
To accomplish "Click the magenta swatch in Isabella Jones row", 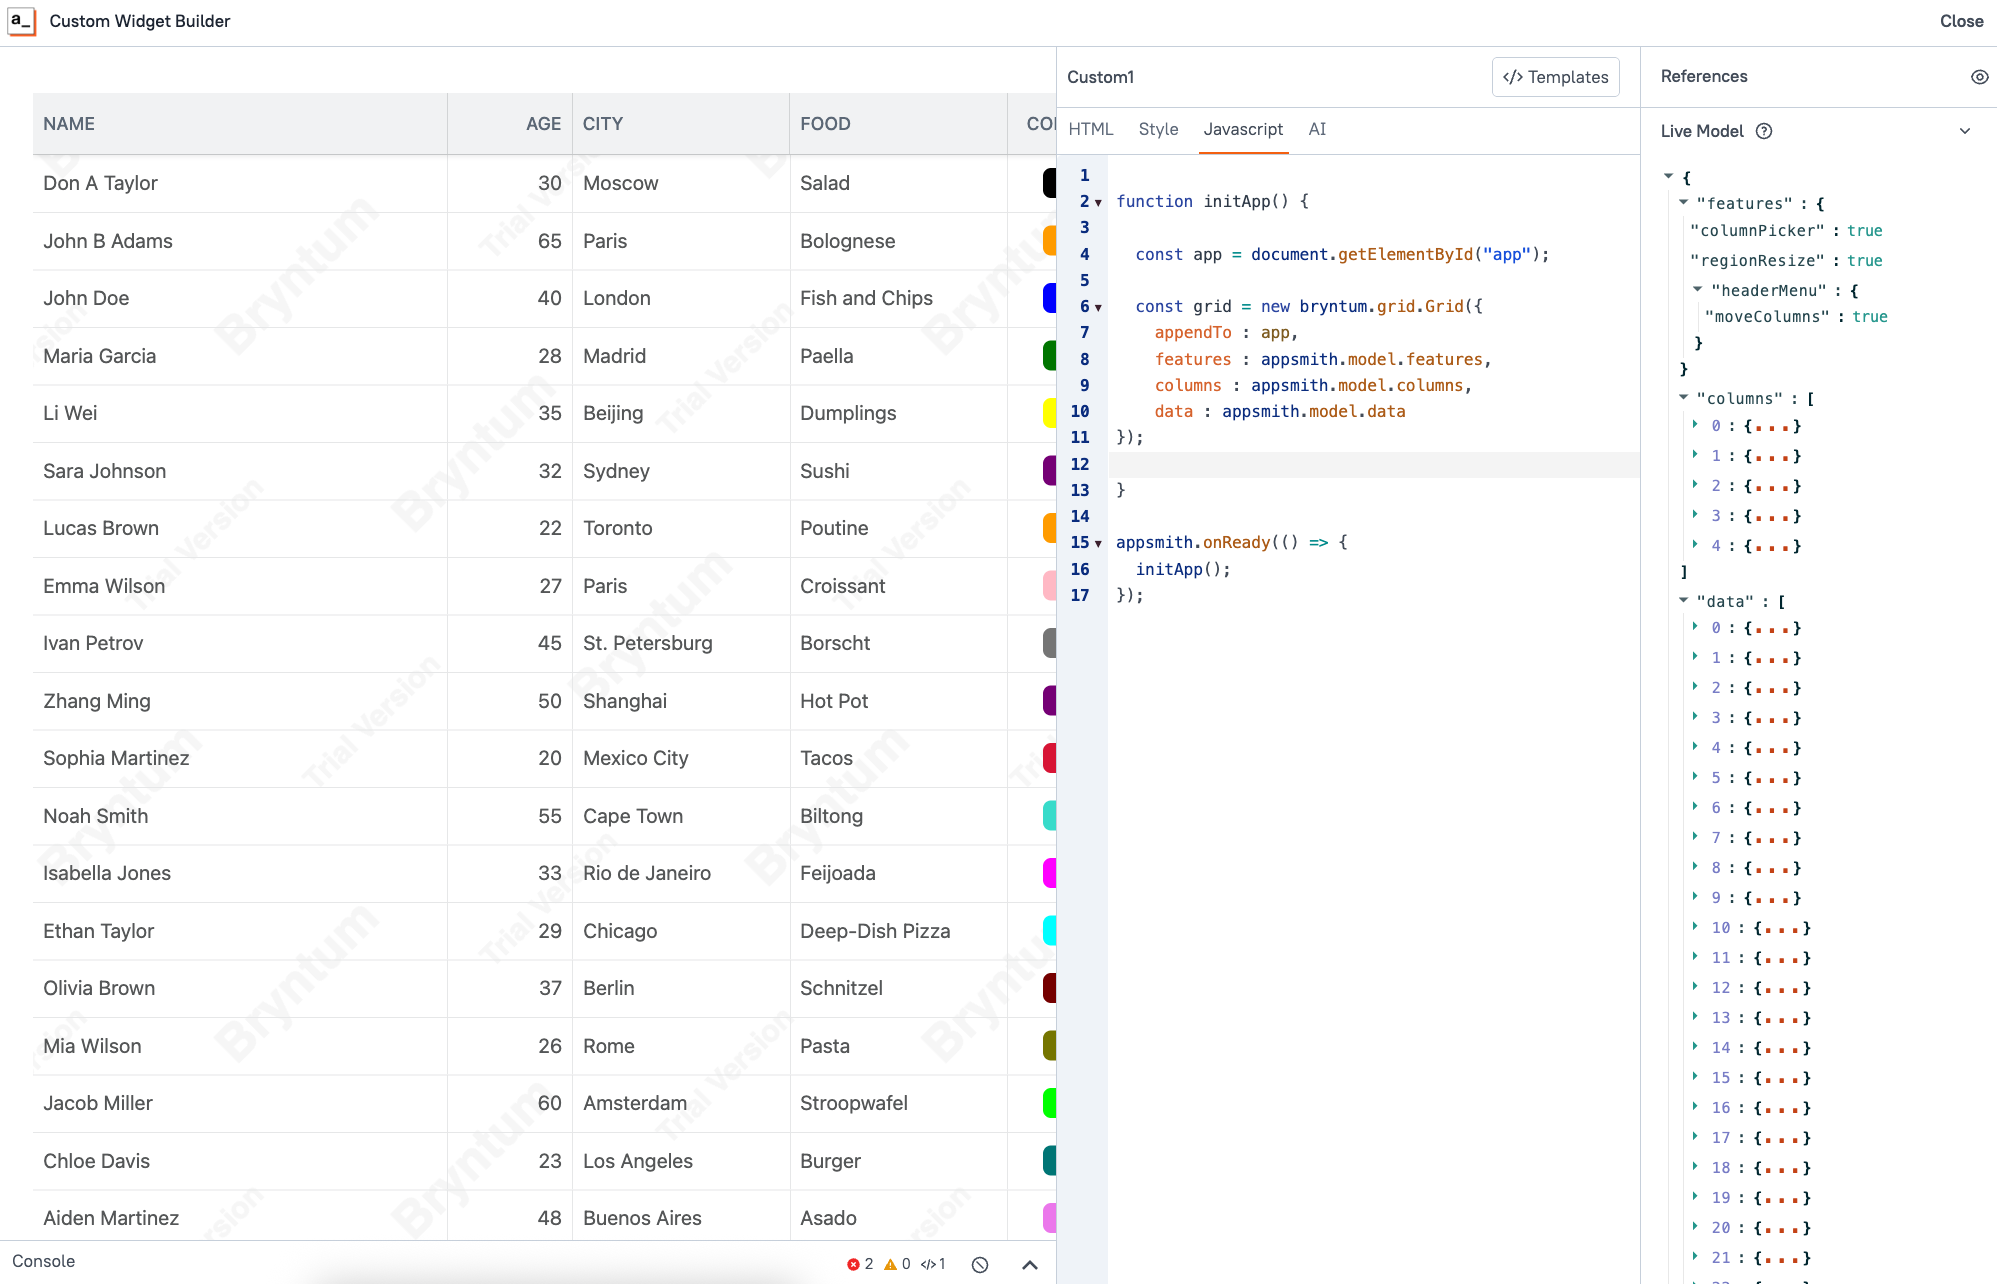I will click(1049, 873).
